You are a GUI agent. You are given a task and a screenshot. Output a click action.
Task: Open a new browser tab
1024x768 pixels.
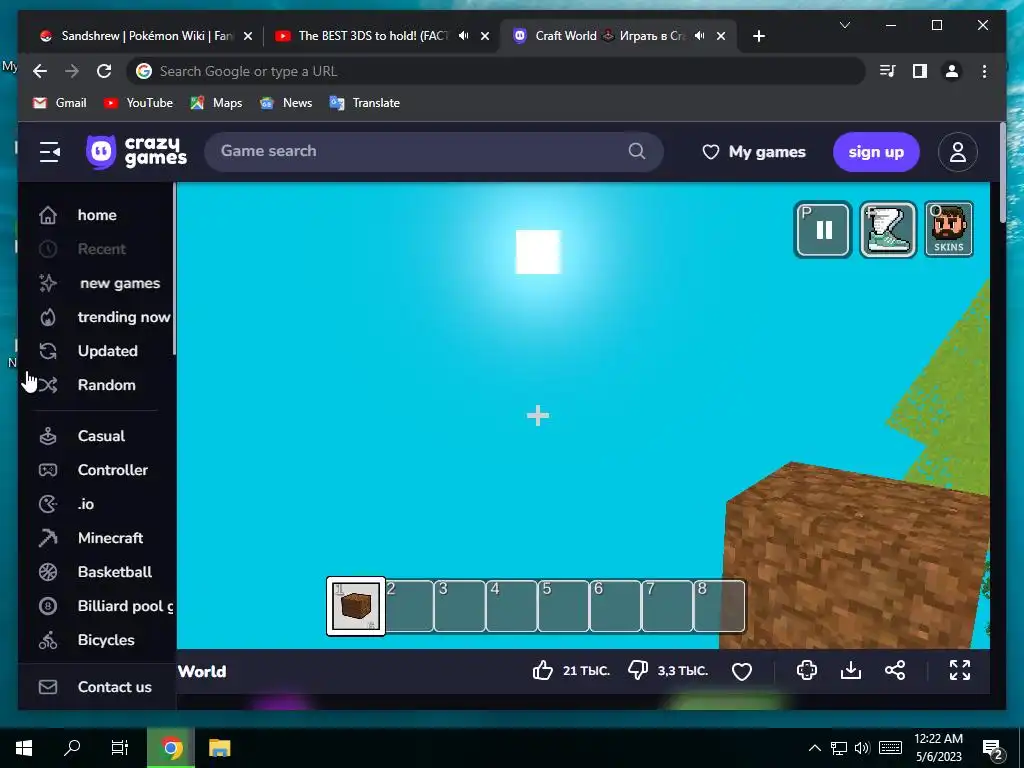pos(758,36)
